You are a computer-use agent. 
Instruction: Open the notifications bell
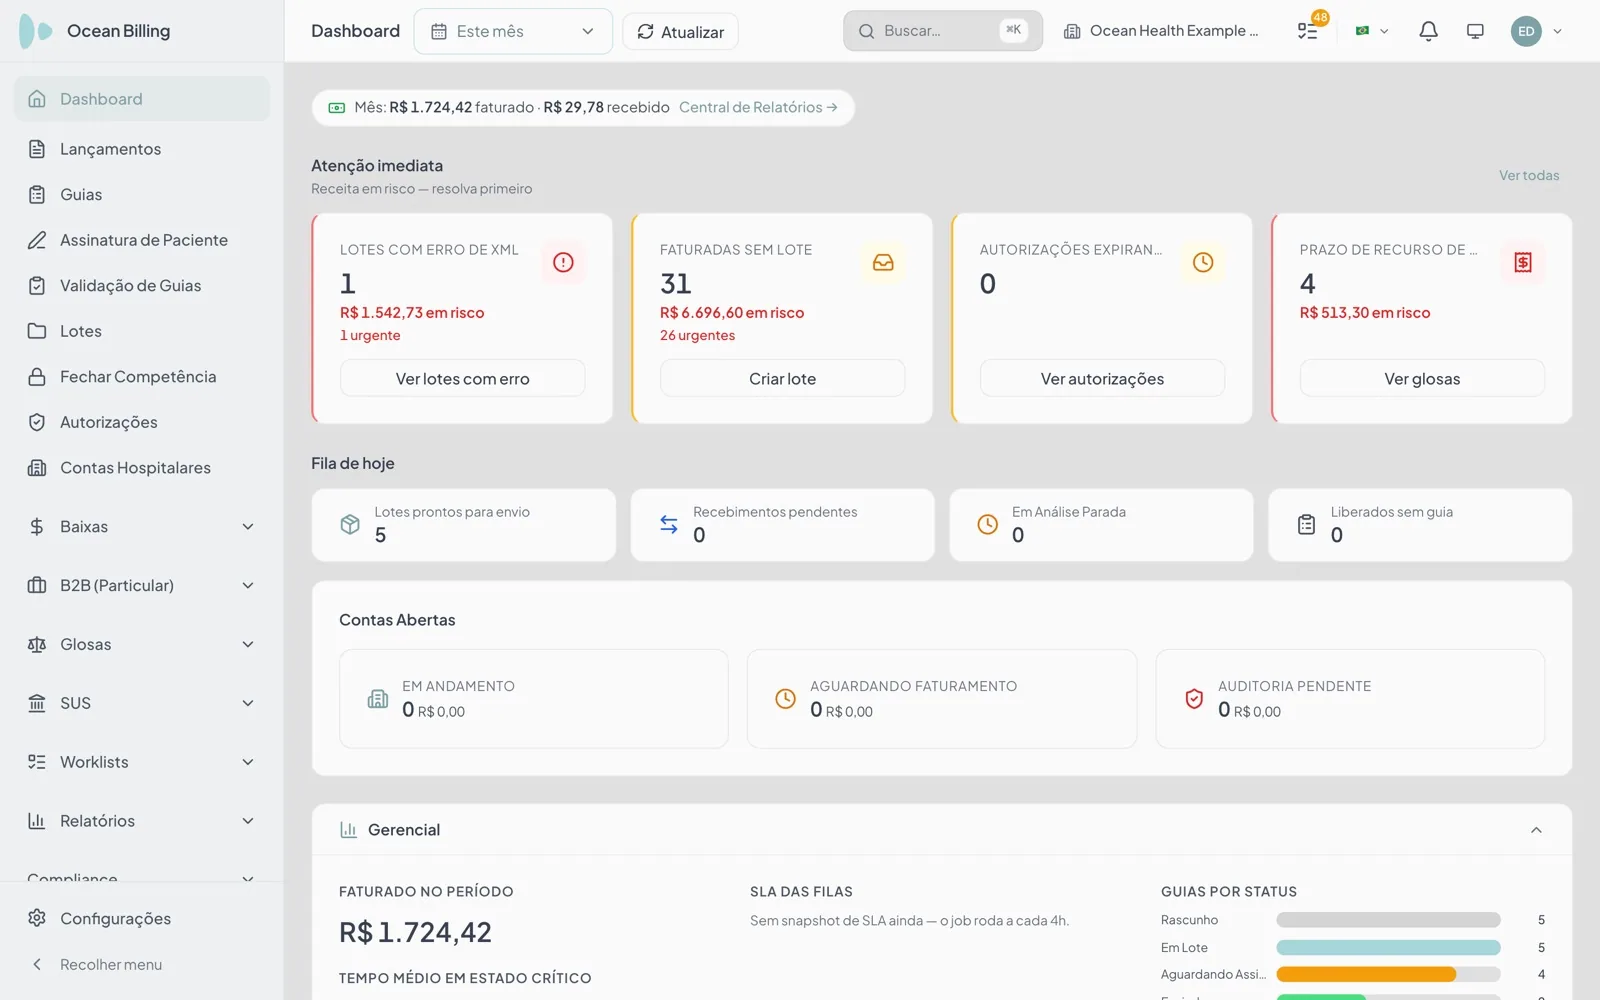pos(1428,31)
